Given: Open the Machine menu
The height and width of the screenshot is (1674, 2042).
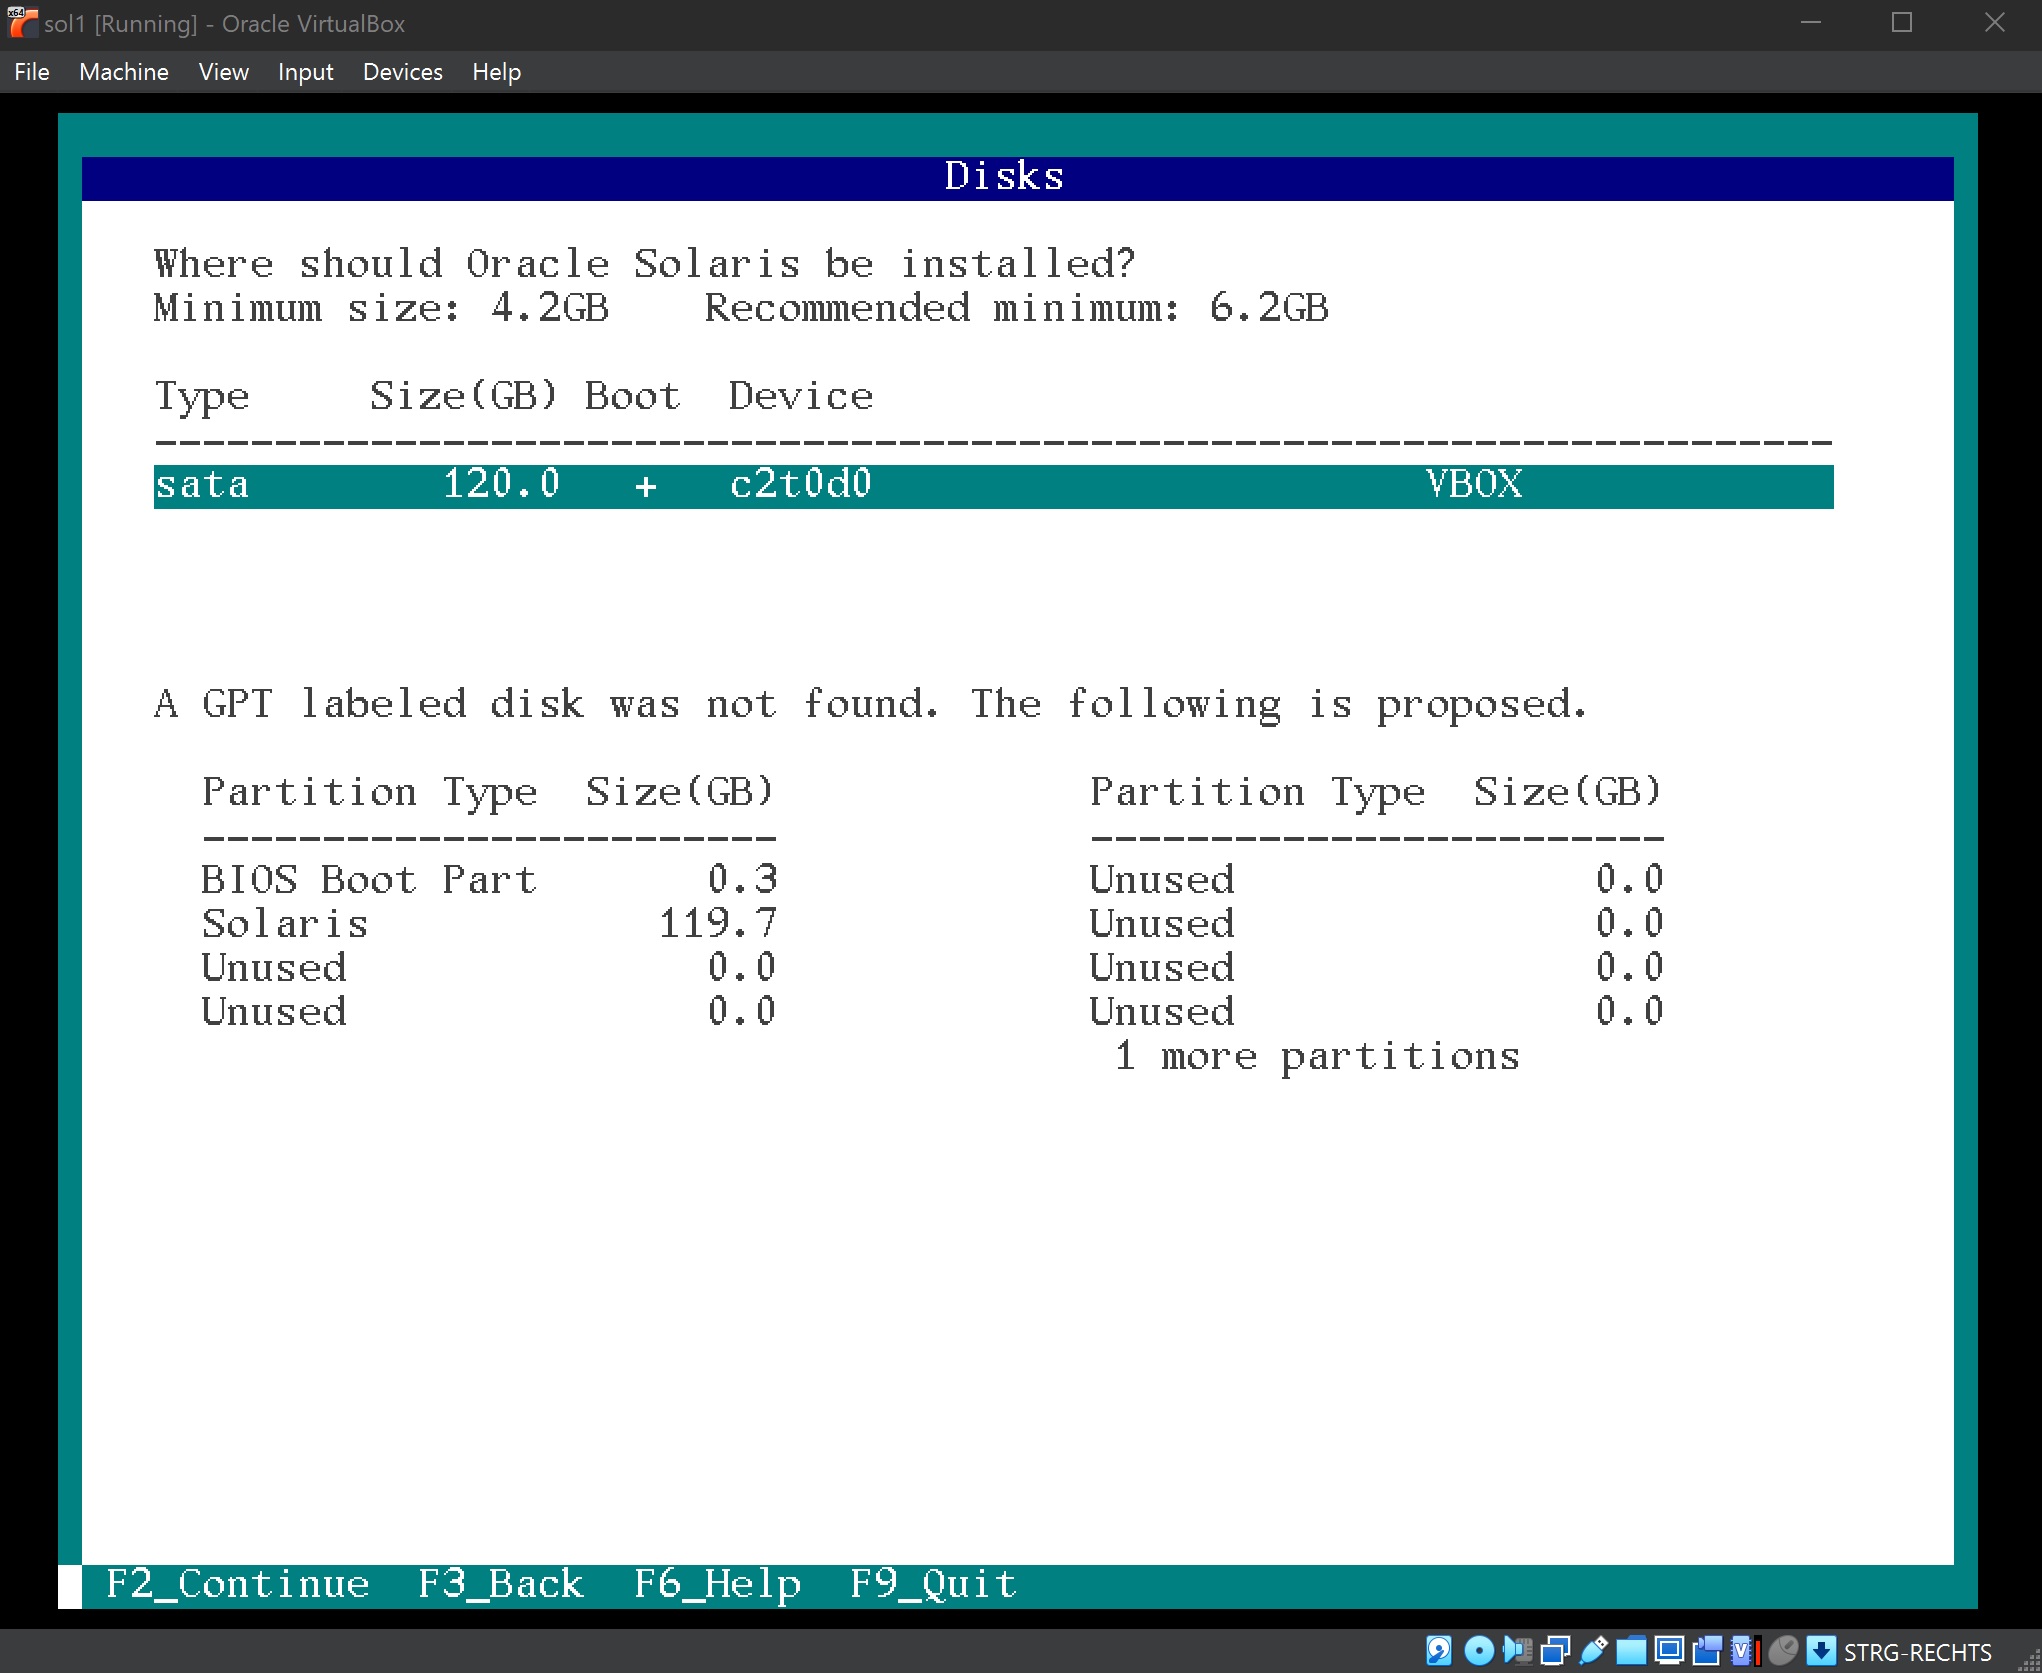Looking at the screenshot, I should [x=123, y=71].
